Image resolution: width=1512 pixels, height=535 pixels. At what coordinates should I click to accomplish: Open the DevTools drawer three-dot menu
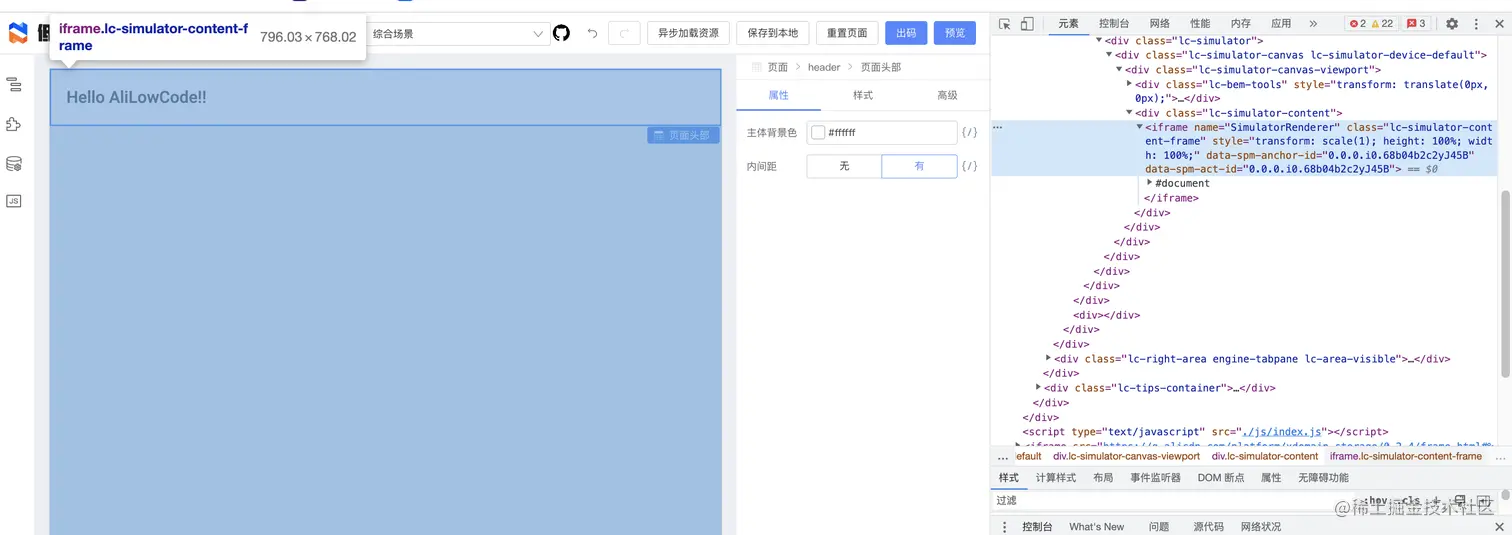(1005, 527)
